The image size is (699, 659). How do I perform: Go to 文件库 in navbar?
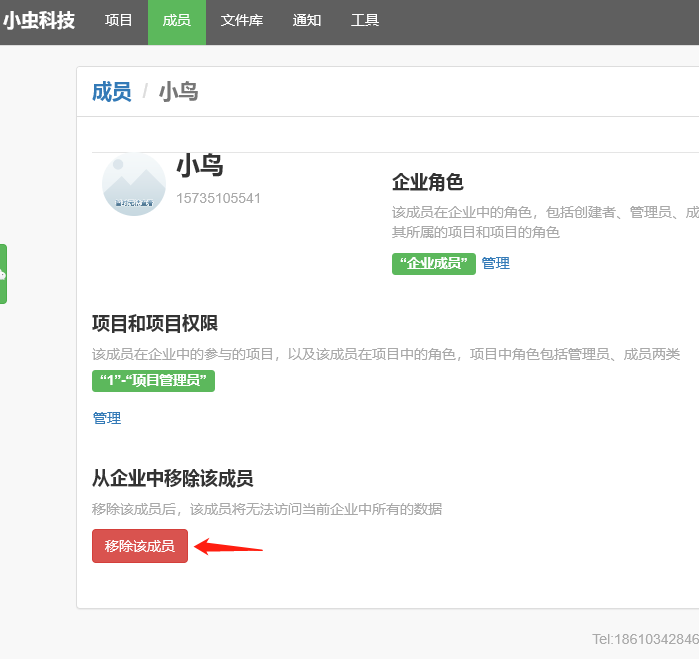pos(242,21)
